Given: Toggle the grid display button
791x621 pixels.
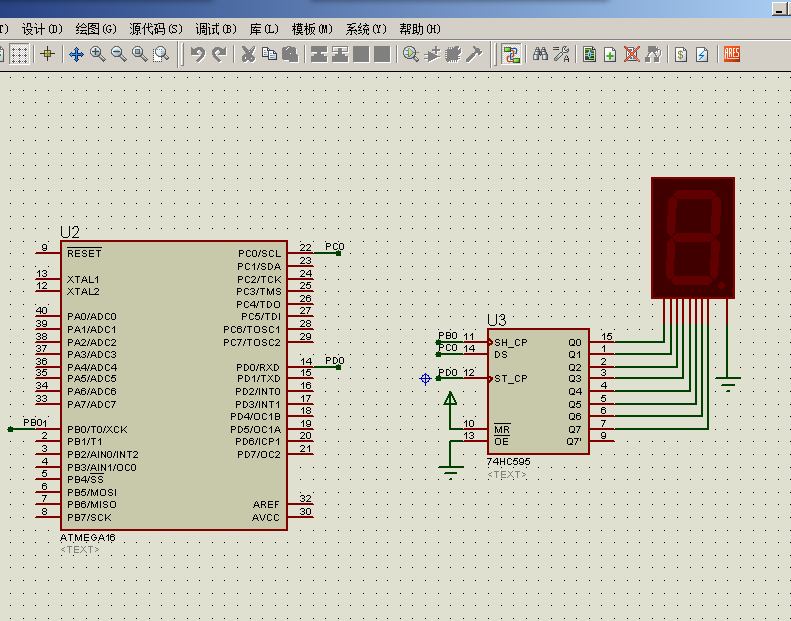Looking at the screenshot, I should point(19,54).
